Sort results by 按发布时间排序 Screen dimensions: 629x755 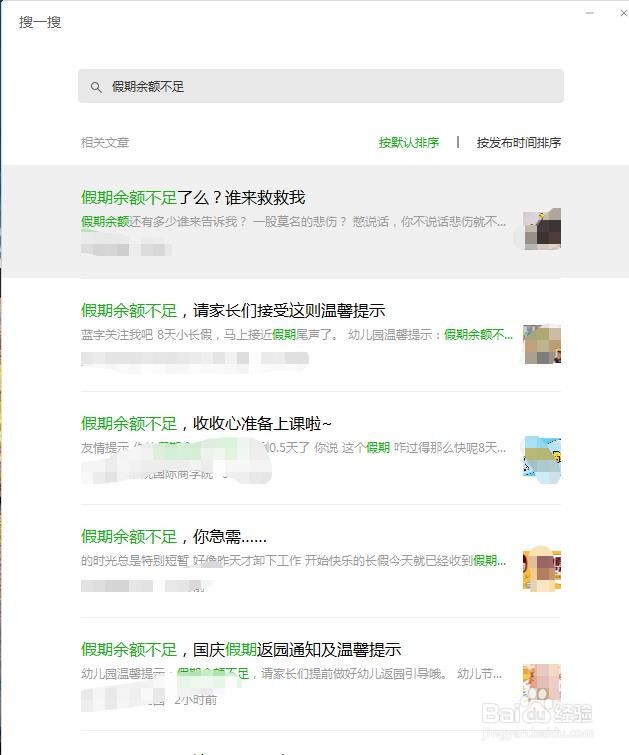point(519,143)
